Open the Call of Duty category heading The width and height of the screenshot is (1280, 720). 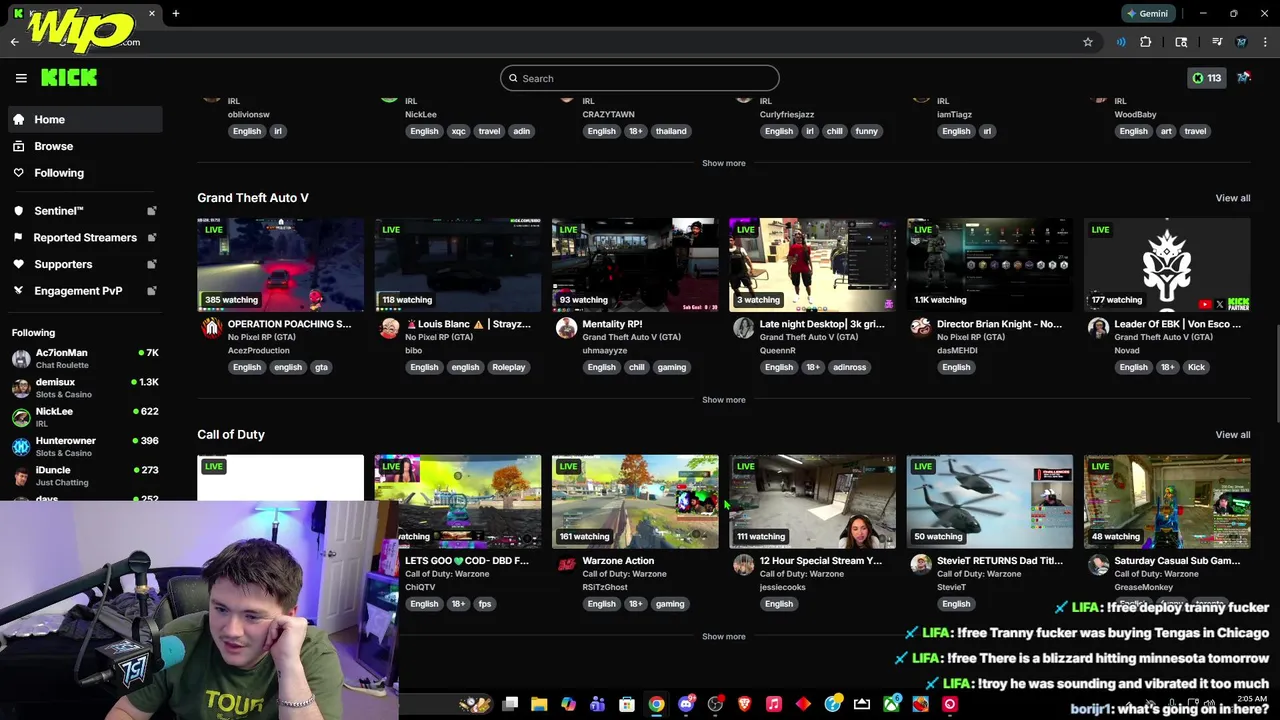(x=231, y=434)
